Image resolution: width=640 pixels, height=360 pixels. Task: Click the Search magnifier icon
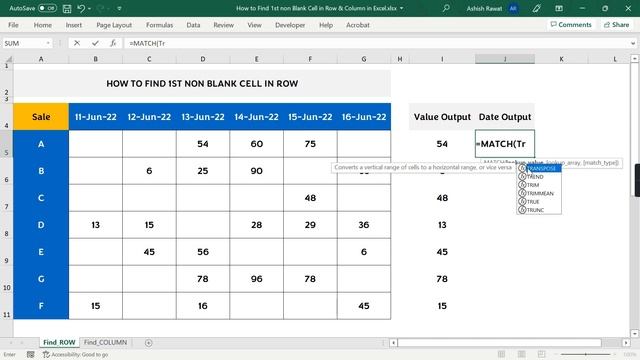(x=446, y=8)
